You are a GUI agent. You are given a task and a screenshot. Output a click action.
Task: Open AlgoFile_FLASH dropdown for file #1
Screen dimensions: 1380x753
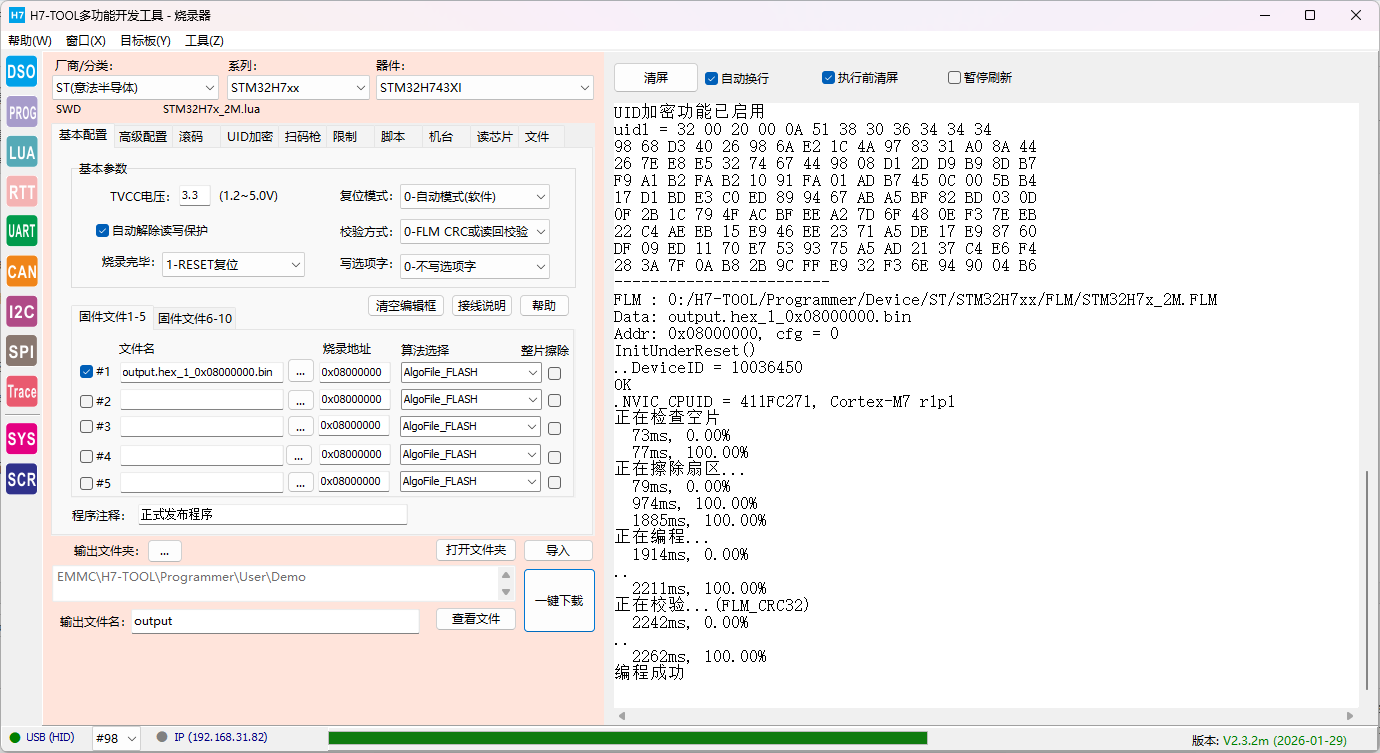coord(470,372)
